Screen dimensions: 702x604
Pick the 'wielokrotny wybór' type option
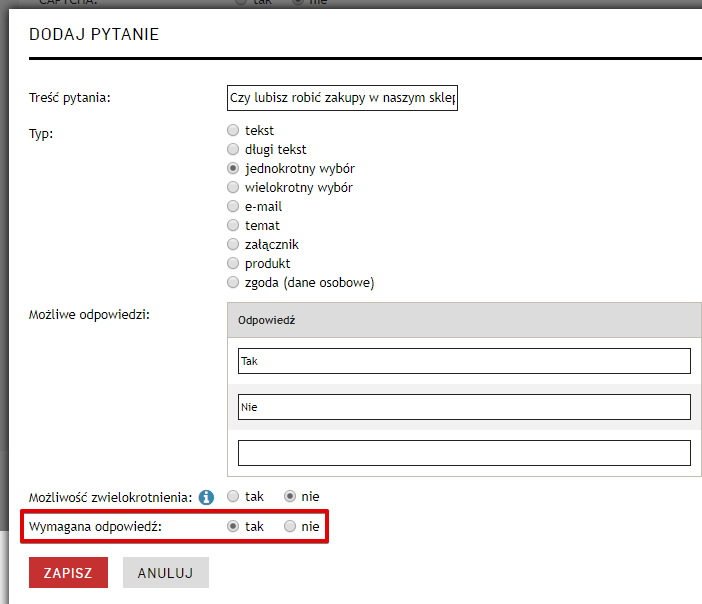tap(233, 187)
